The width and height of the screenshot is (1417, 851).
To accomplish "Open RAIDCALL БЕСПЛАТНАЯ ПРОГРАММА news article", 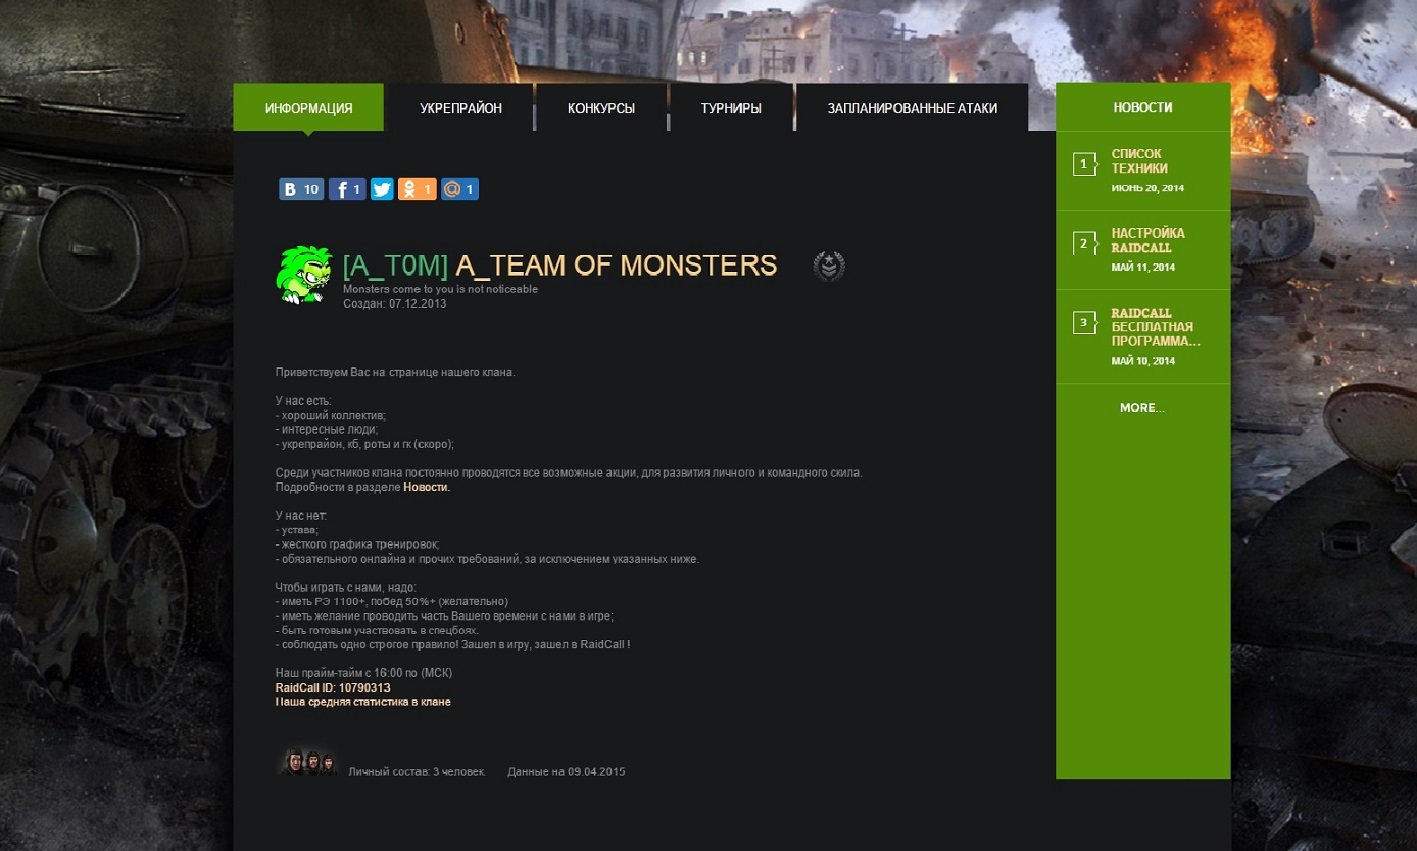I will [x=1156, y=327].
